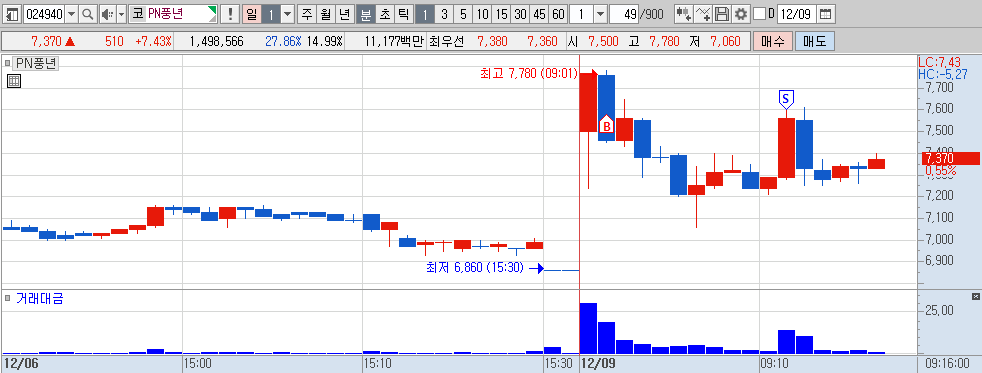Toggle the sidebar panel icon left of the stock code

coord(13,14)
